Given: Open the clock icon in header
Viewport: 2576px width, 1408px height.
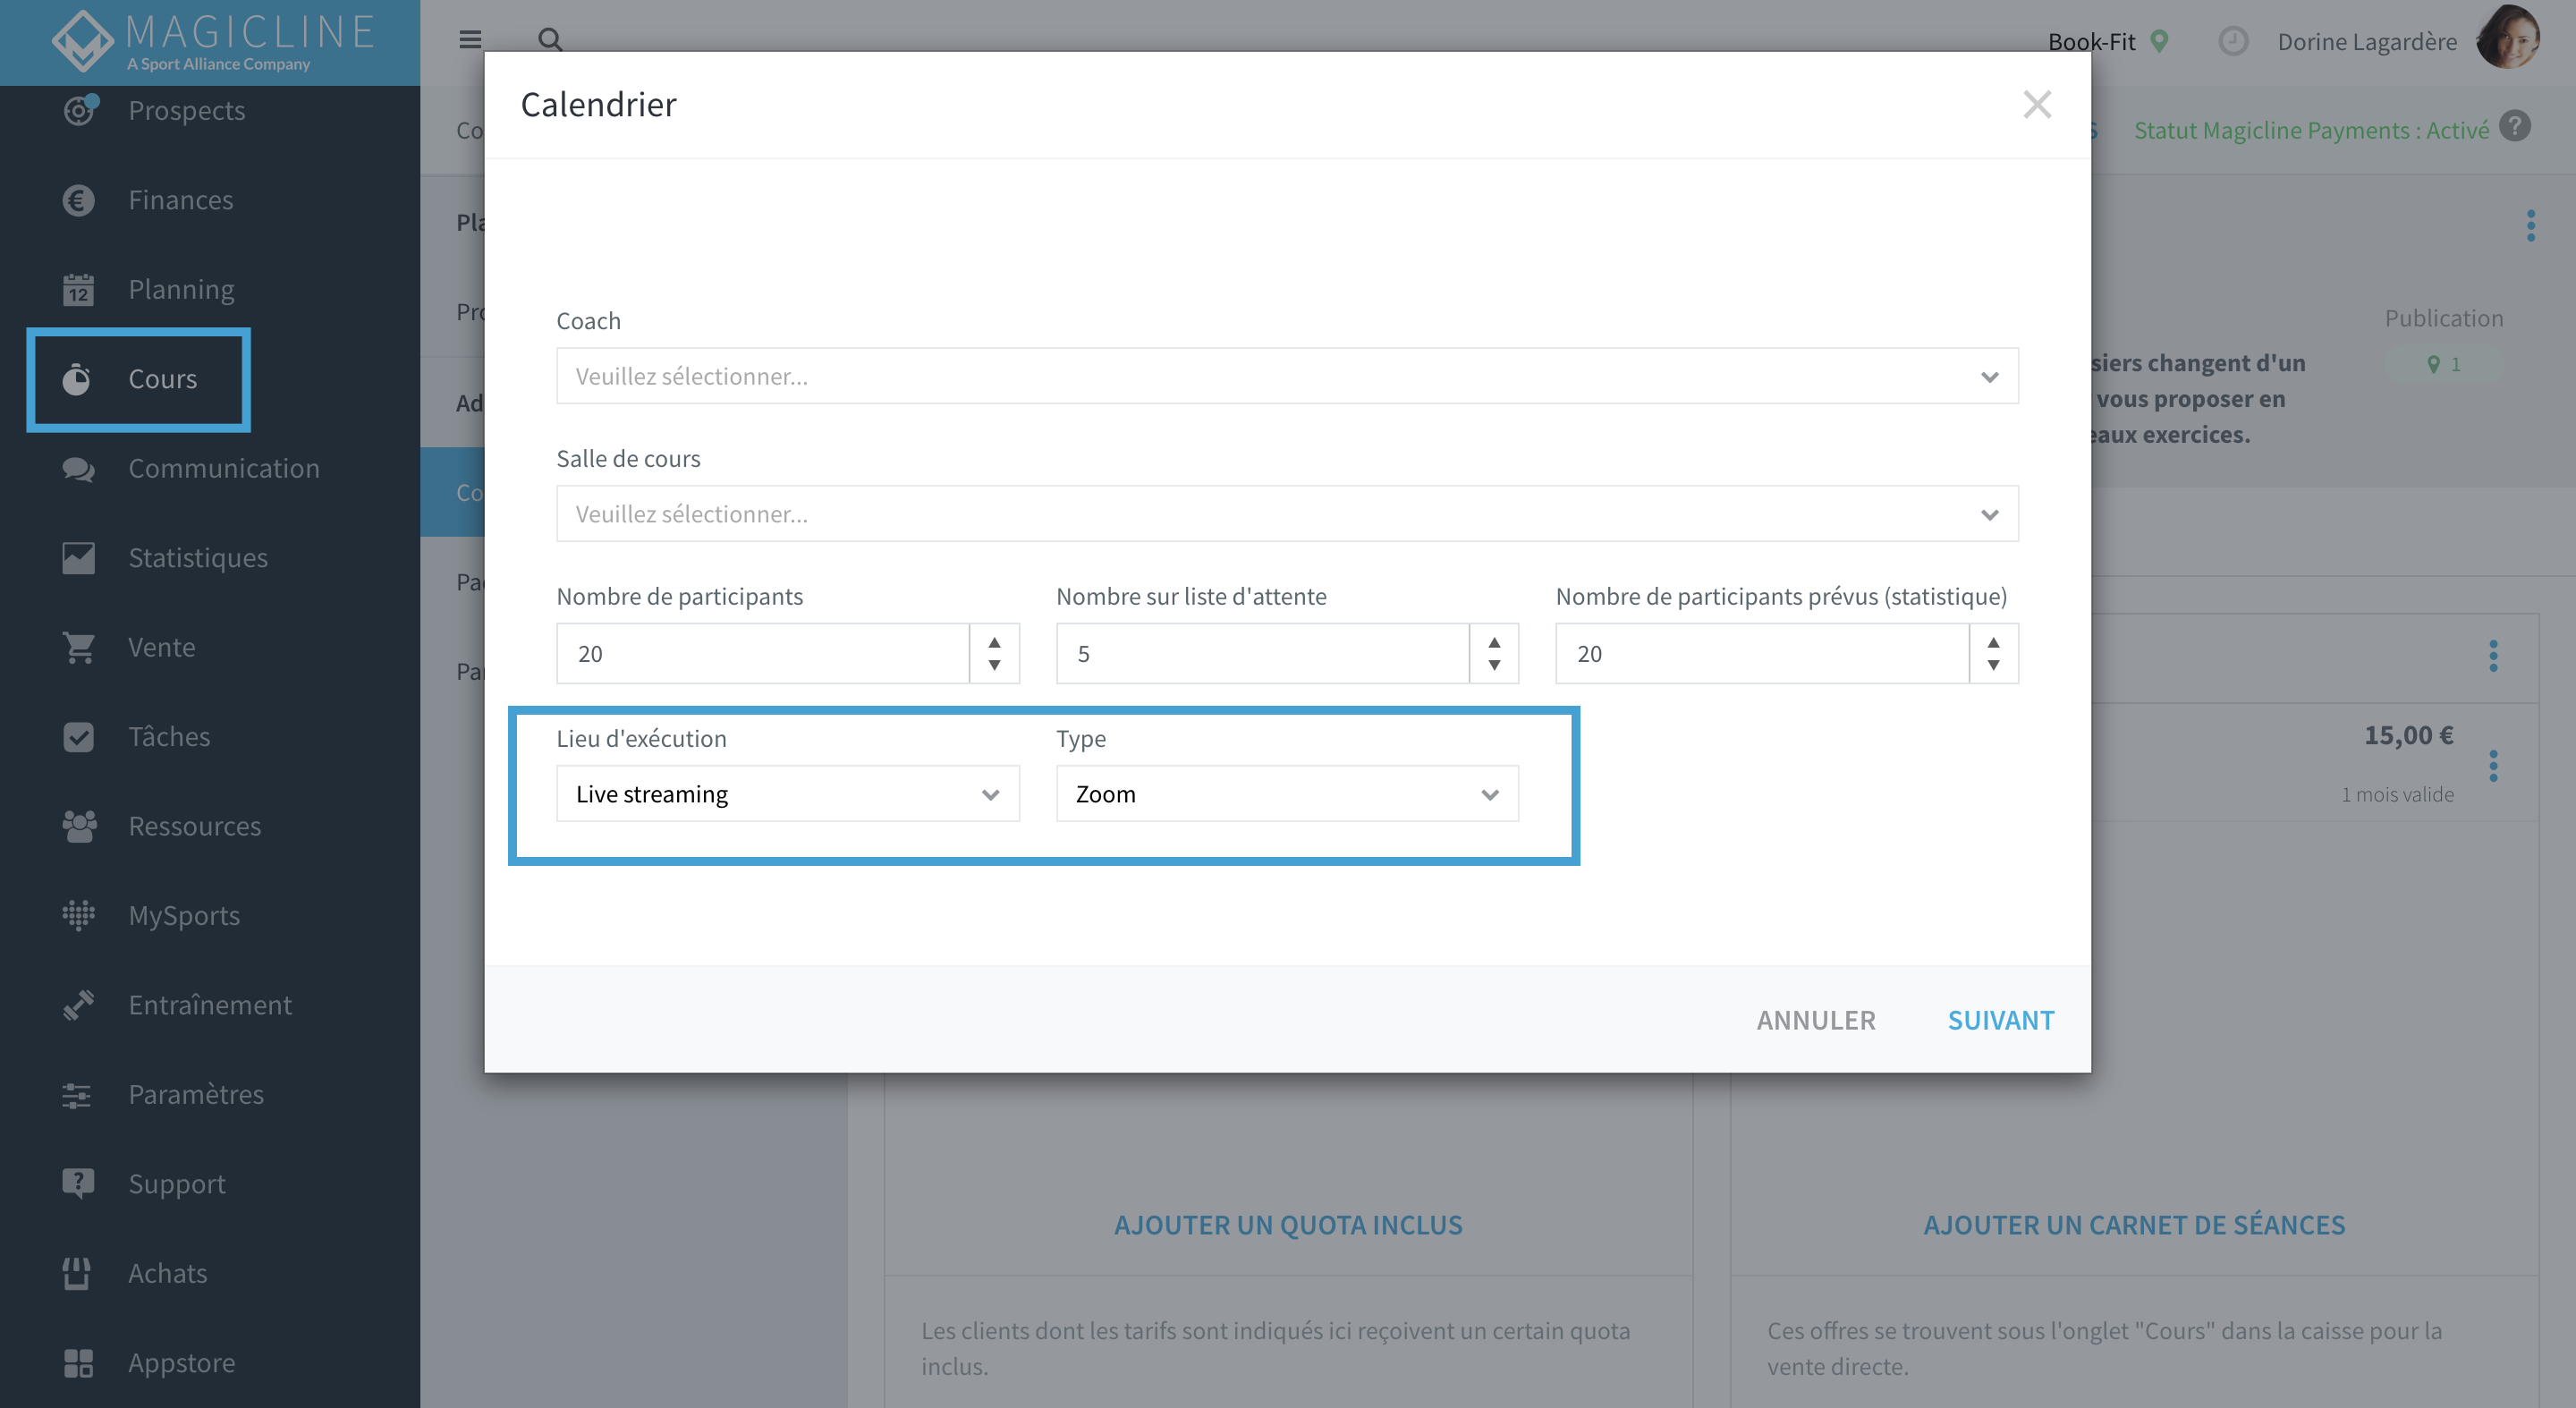Looking at the screenshot, I should pos(2233,41).
